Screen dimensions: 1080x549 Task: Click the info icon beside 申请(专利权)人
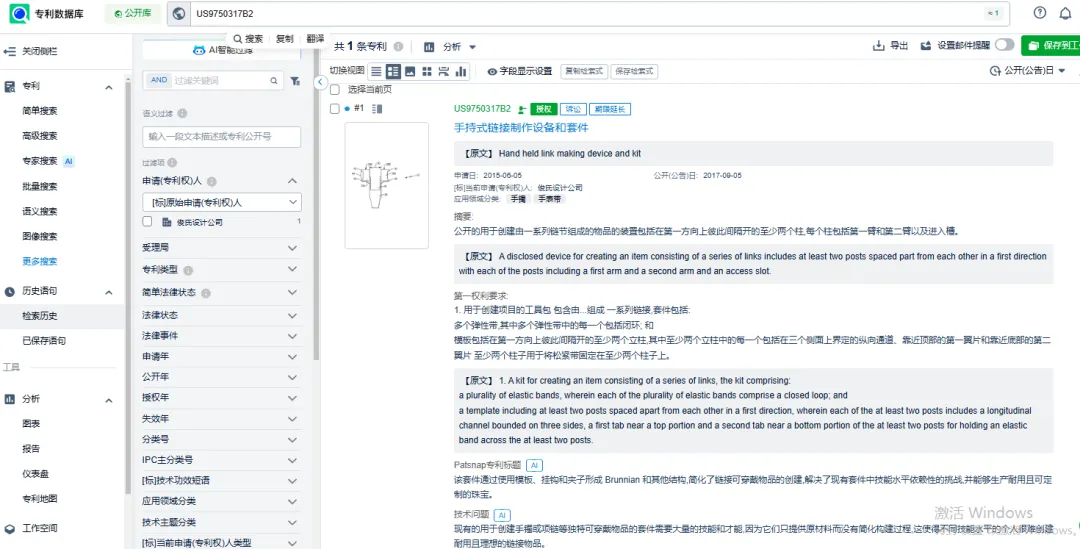point(212,181)
